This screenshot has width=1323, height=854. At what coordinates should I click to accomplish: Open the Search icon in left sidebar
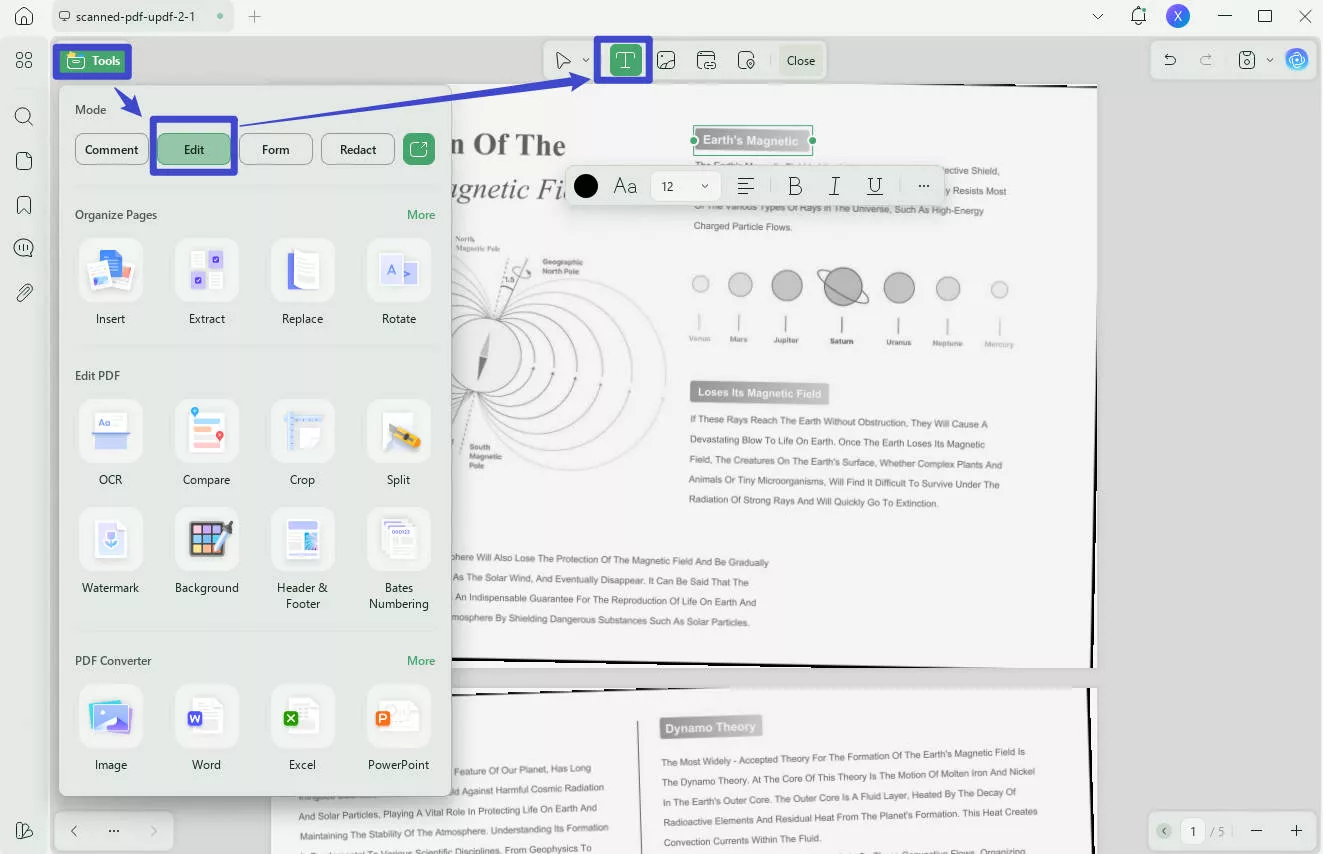tap(24, 117)
